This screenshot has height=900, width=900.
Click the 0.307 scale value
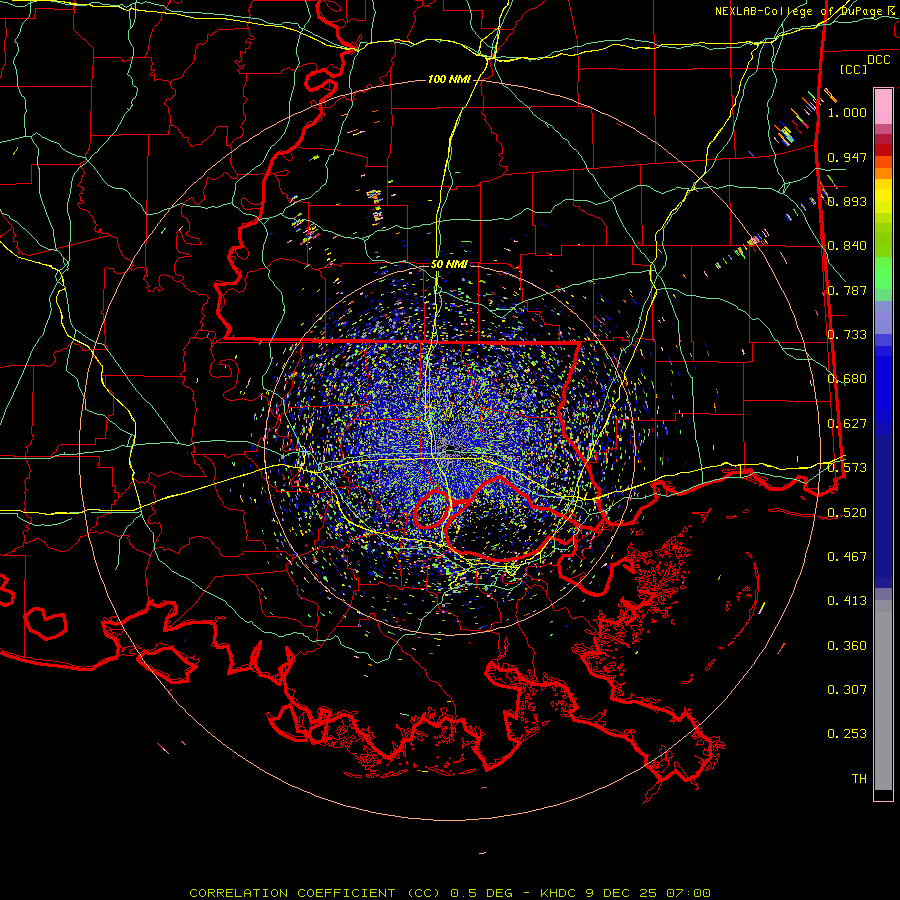pos(847,690)
